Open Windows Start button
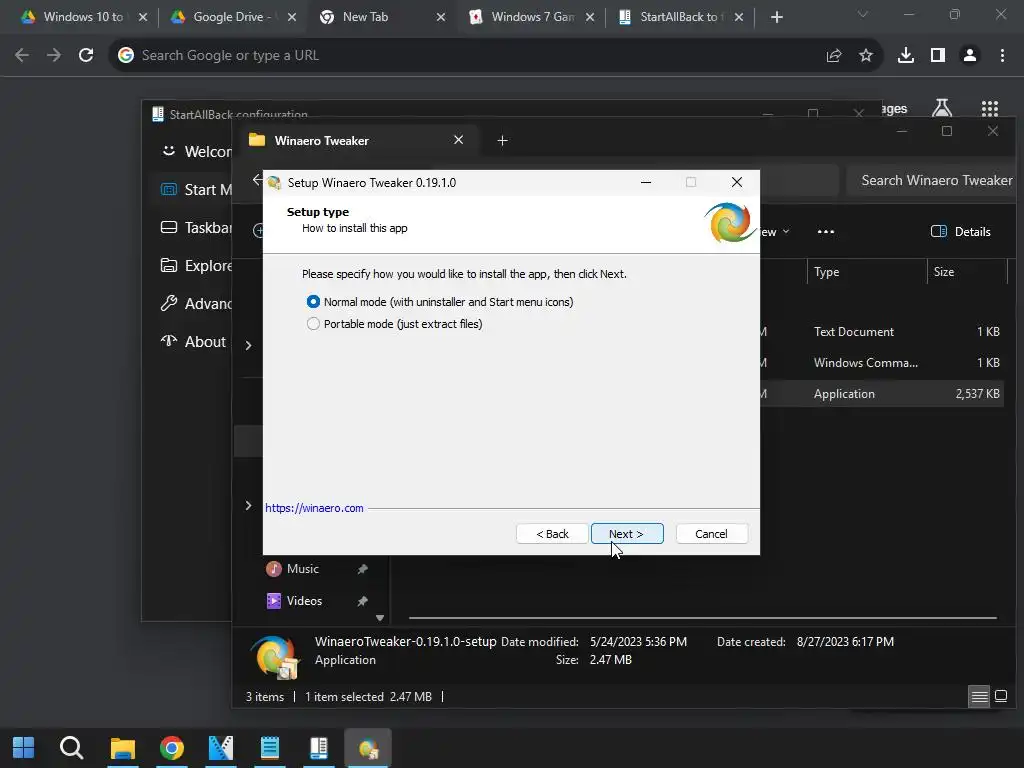This screenshot has height=768, width=1024. [24, 748]
